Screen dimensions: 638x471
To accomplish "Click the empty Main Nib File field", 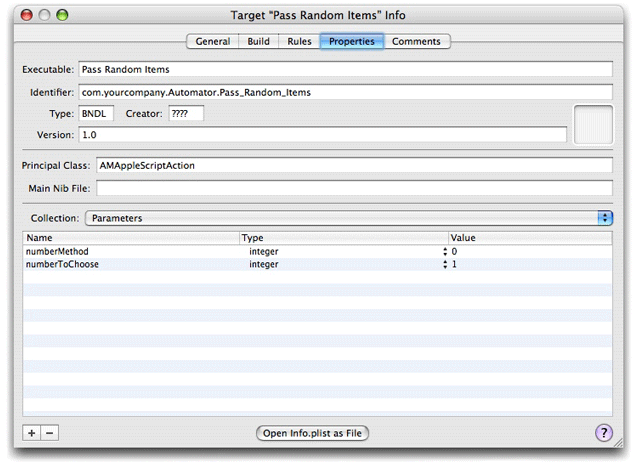I will 352,188.
